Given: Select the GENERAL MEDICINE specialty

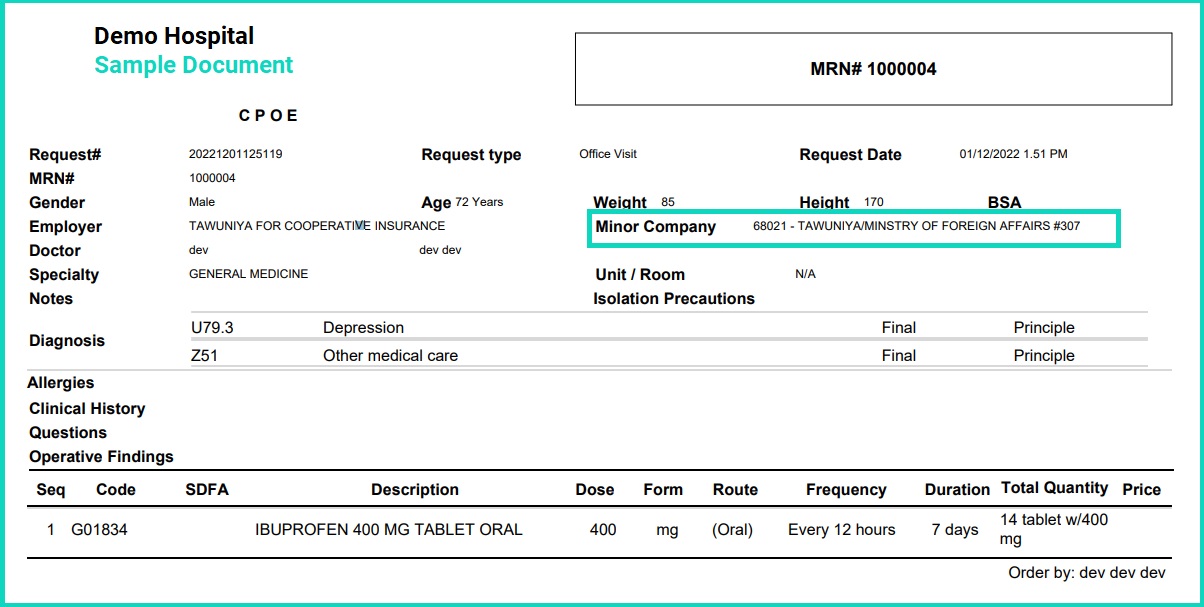Looking at the screenshot, I should 248,274.
